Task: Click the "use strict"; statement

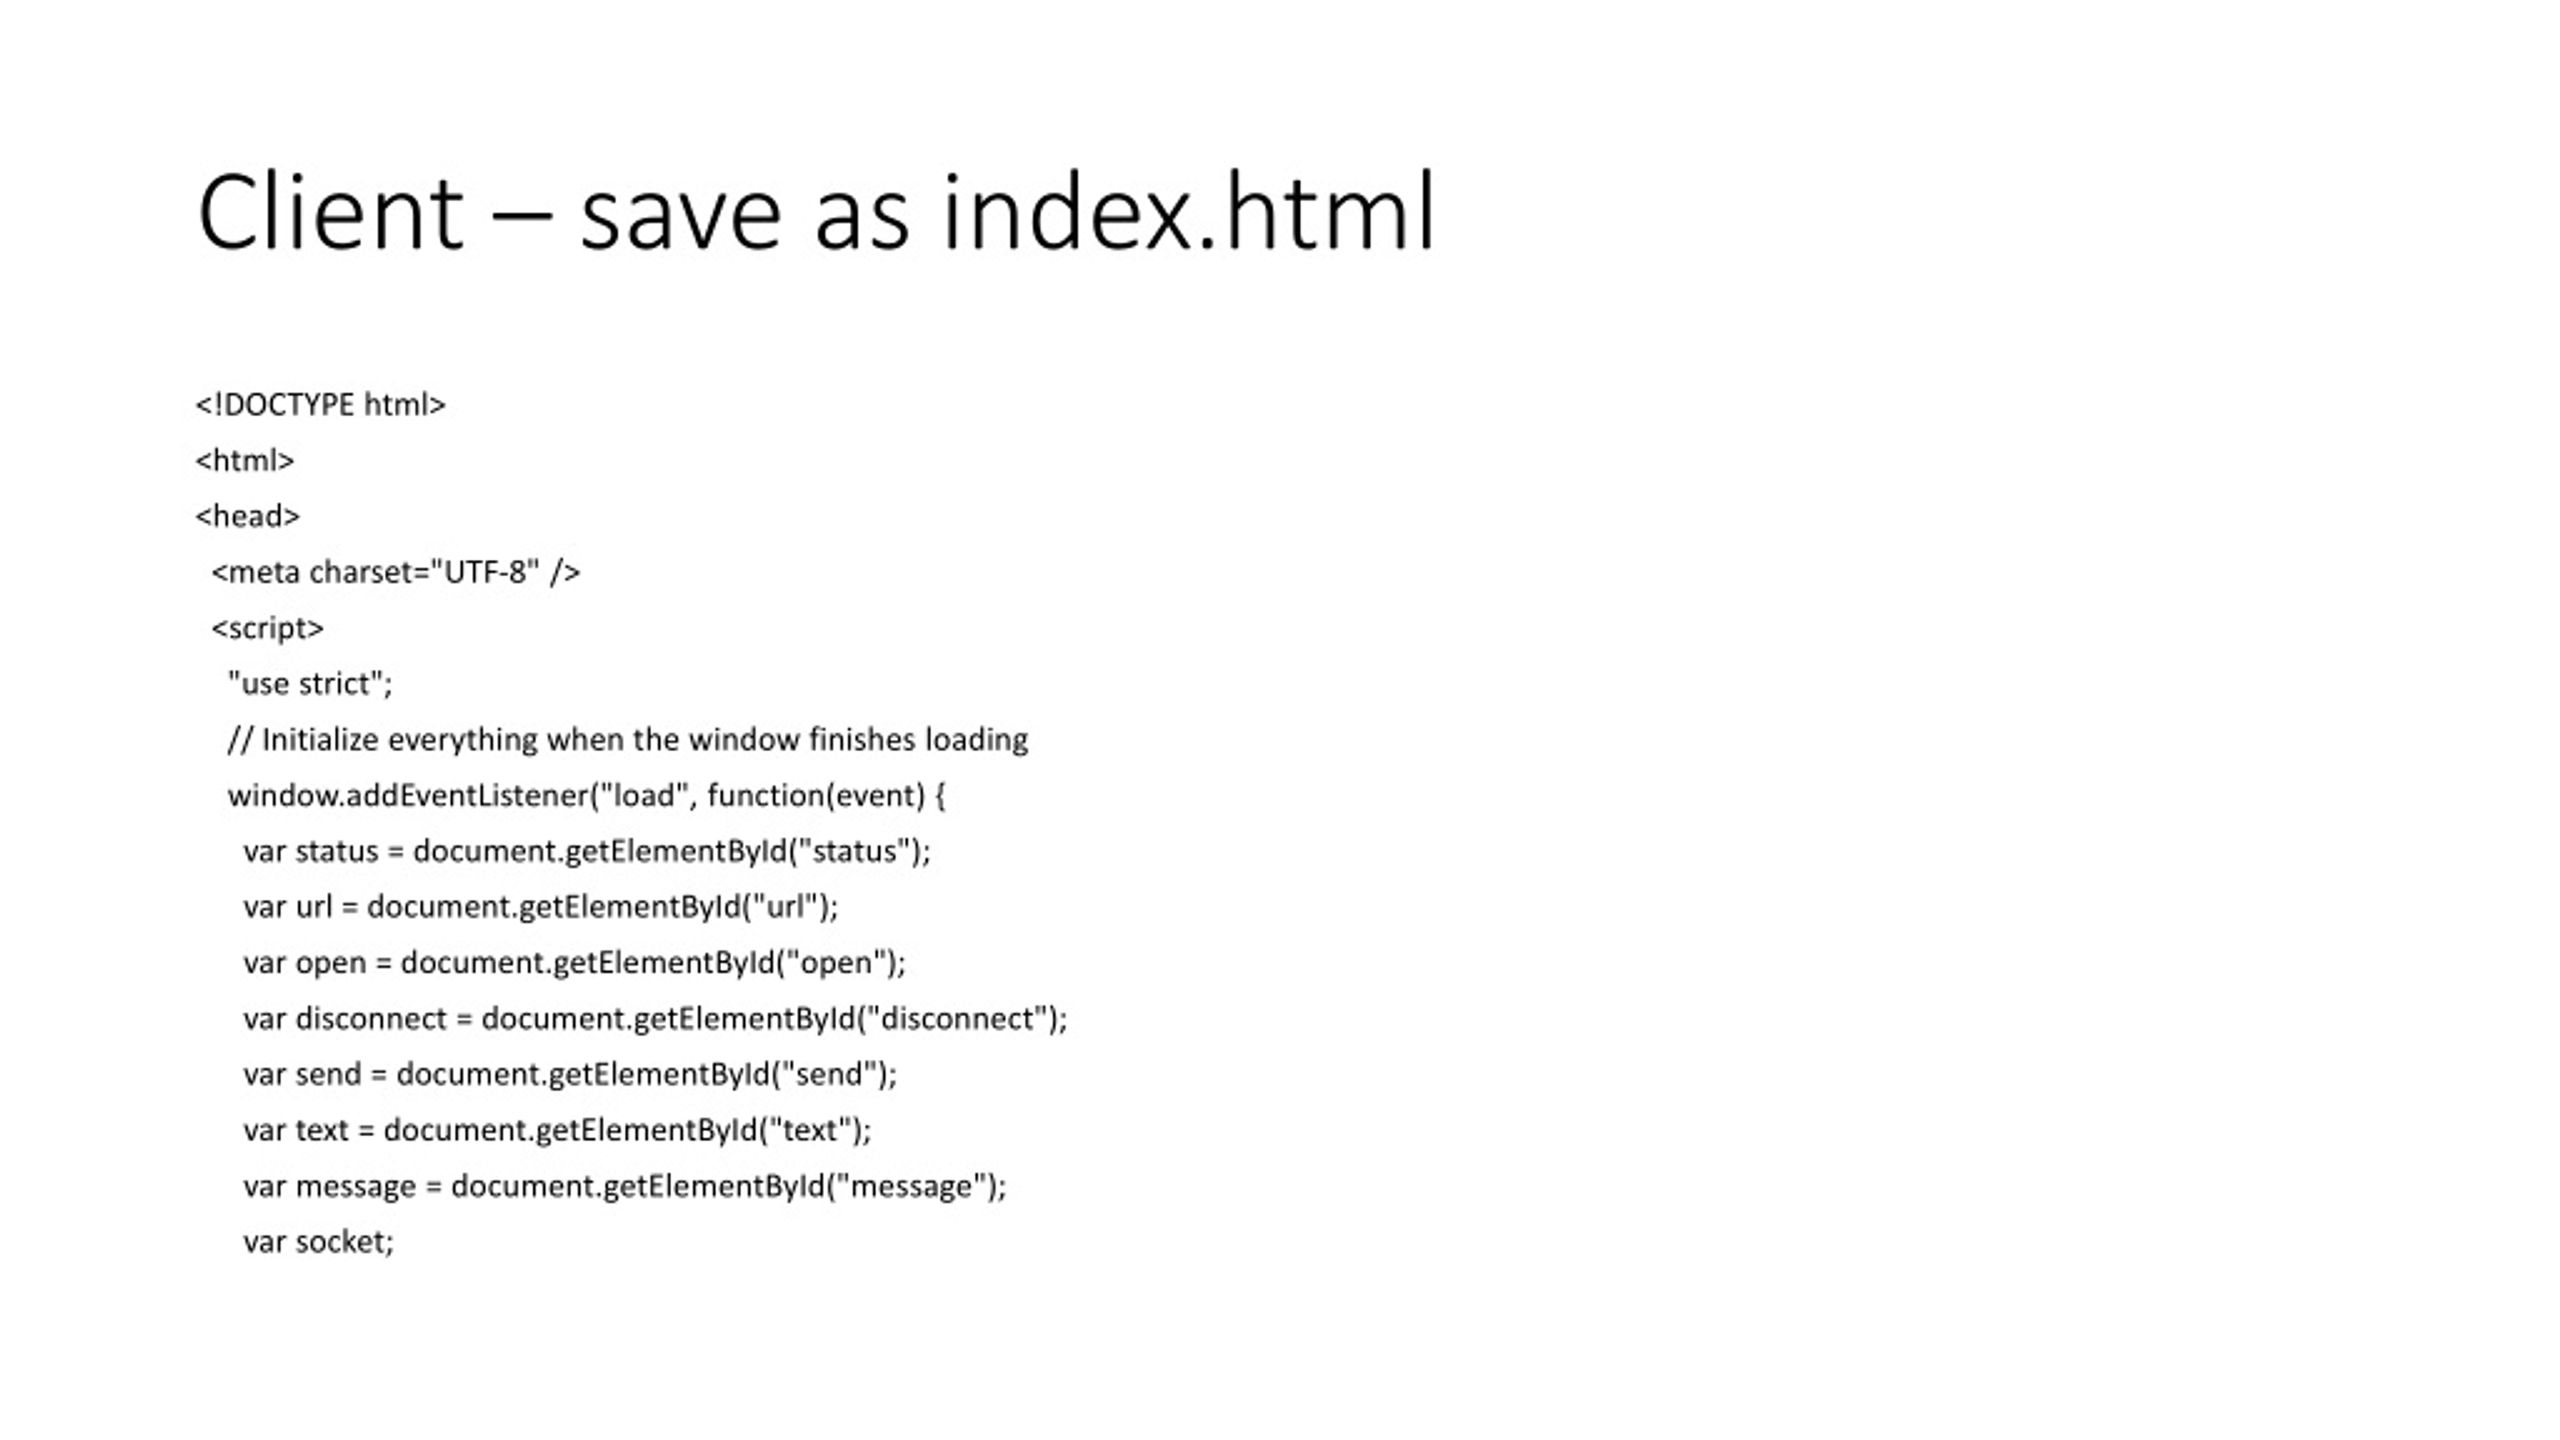Action: pos(310,684)
